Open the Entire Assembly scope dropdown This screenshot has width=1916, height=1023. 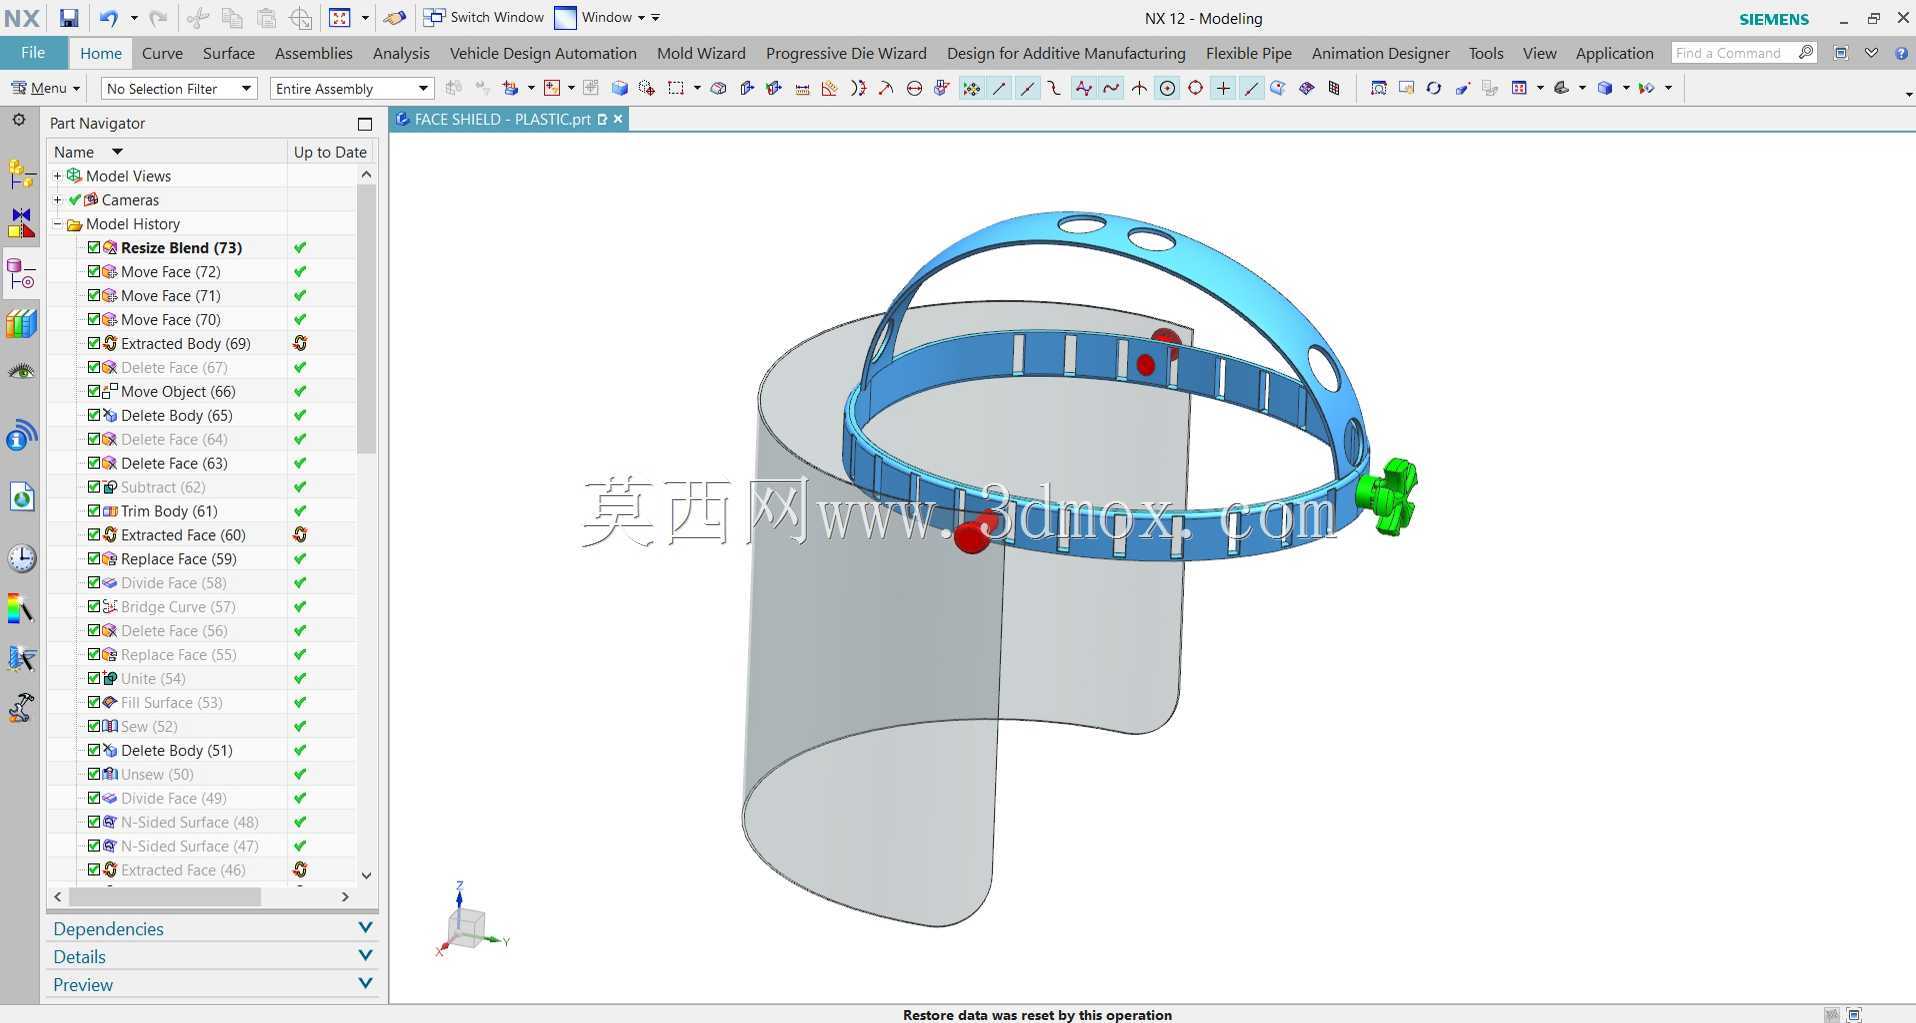352,89
